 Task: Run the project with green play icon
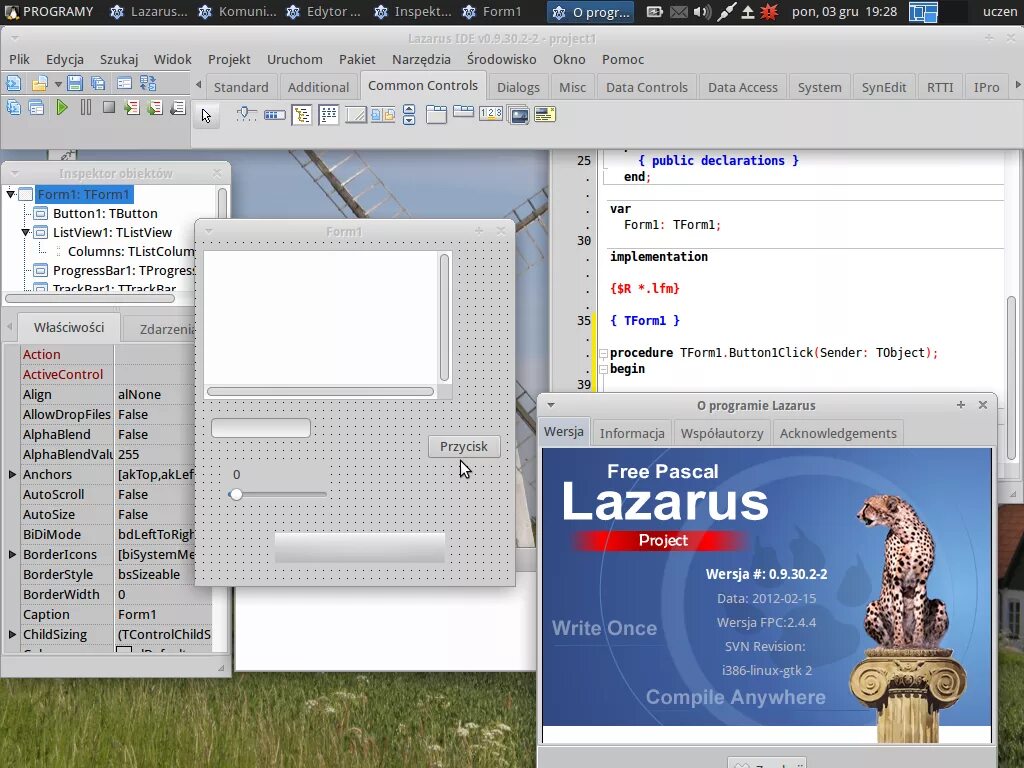(x=62, y=107)
